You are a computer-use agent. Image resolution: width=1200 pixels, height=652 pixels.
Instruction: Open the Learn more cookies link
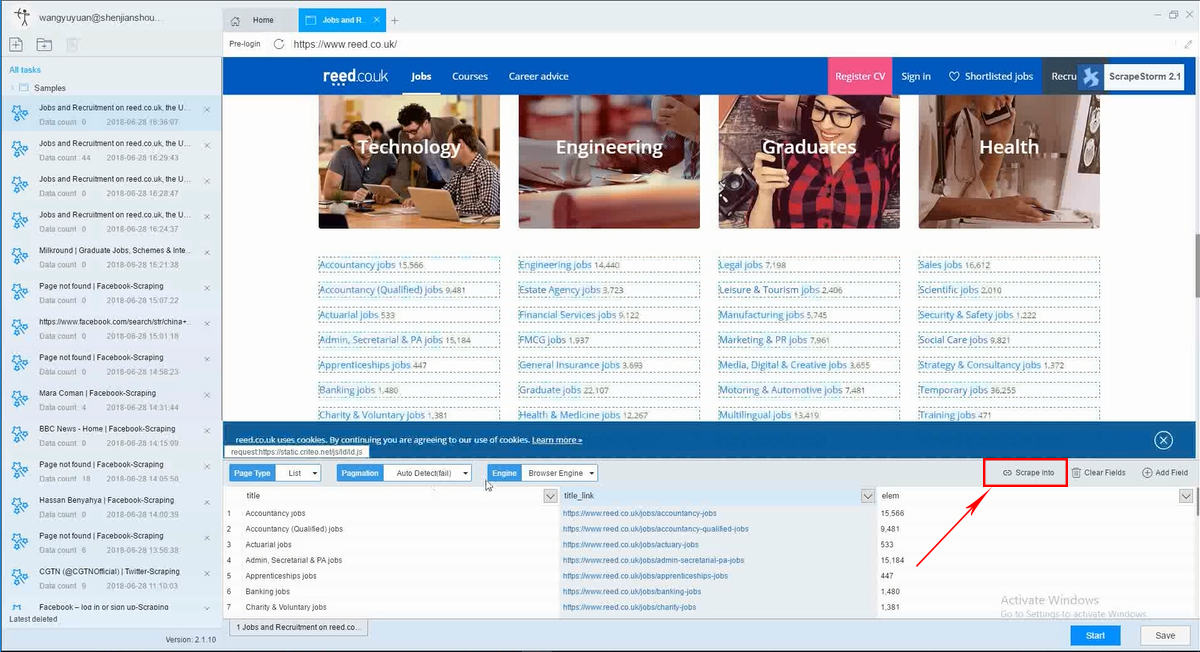click(x=557, y=440)
